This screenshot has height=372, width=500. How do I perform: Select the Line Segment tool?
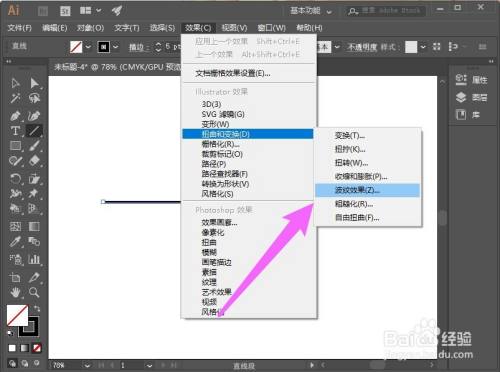coord(34,131)
